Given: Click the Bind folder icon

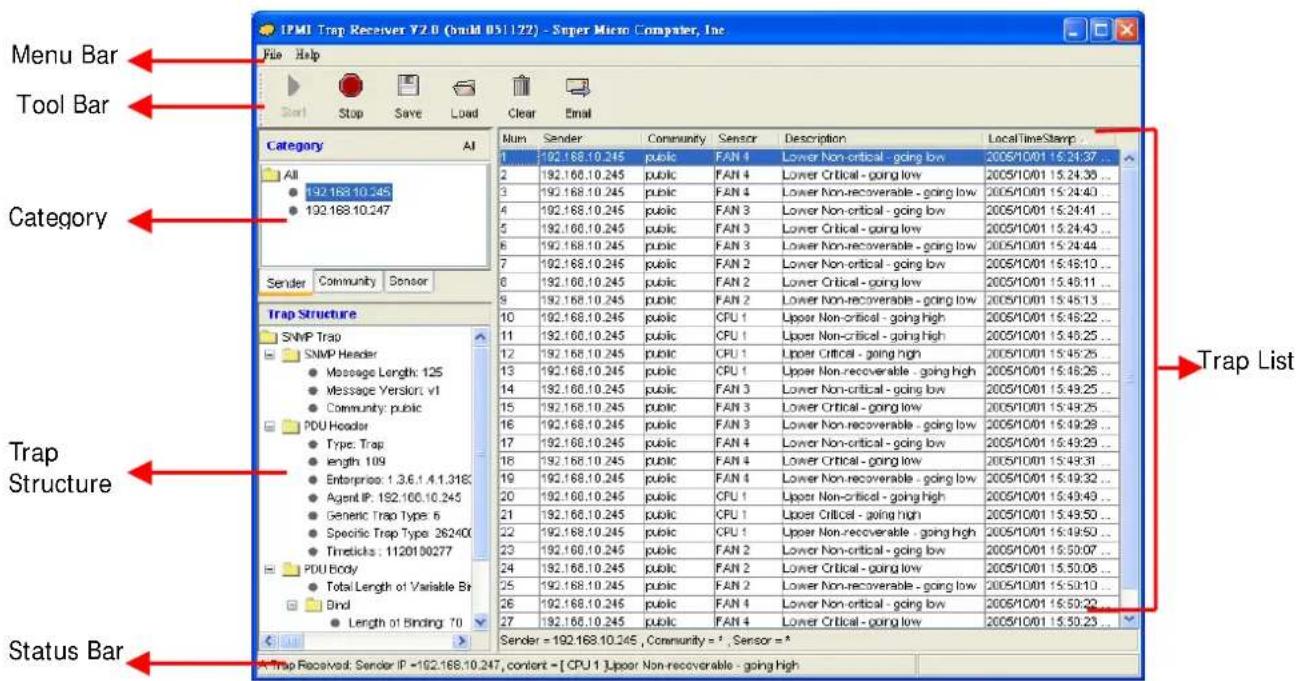Looking at the screenshot, I should click(x=315, y=605).
